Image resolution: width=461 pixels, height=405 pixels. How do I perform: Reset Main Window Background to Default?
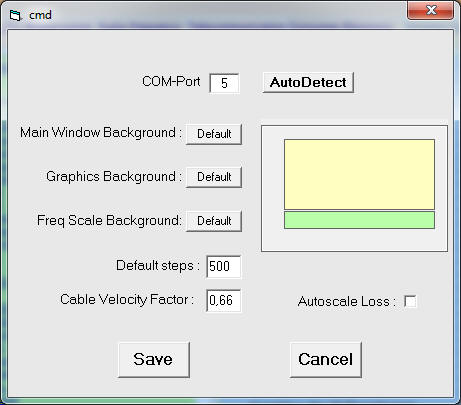pos(214,134)
